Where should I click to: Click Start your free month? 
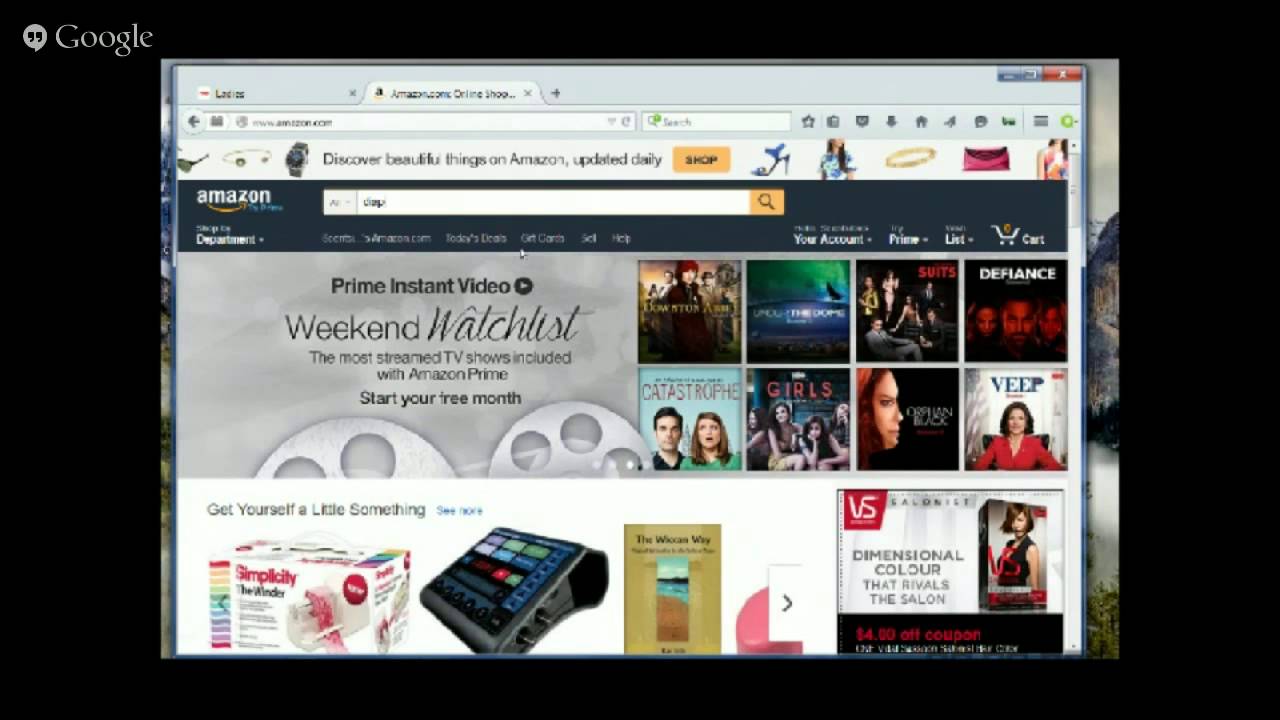440,398
